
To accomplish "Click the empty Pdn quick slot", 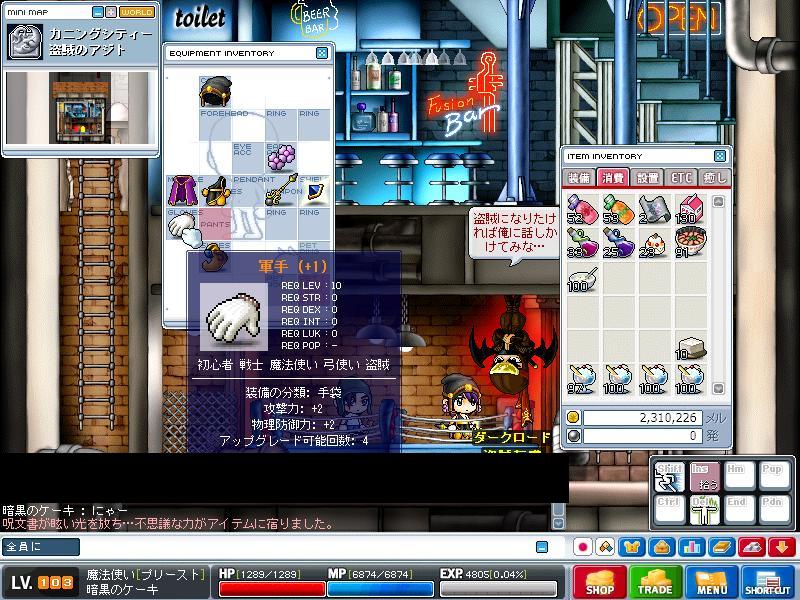I will click(774, 510).
